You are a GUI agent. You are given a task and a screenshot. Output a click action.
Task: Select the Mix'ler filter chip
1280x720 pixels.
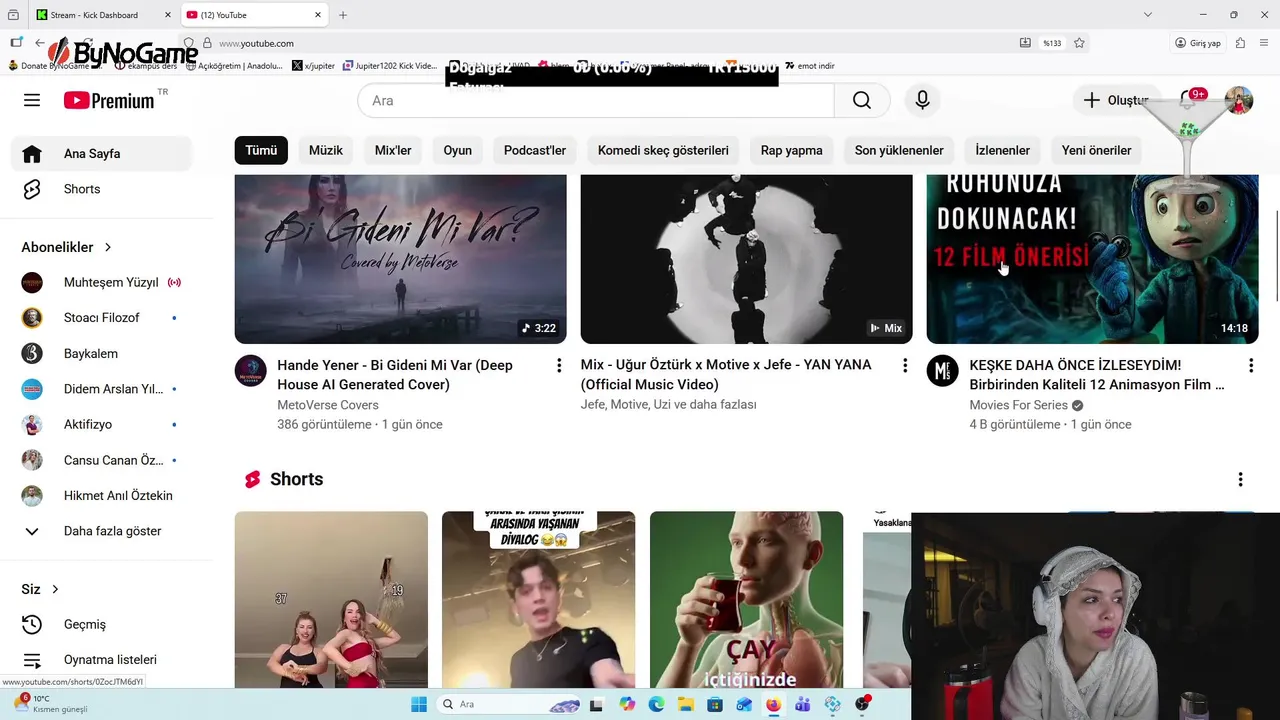[393, 150]
